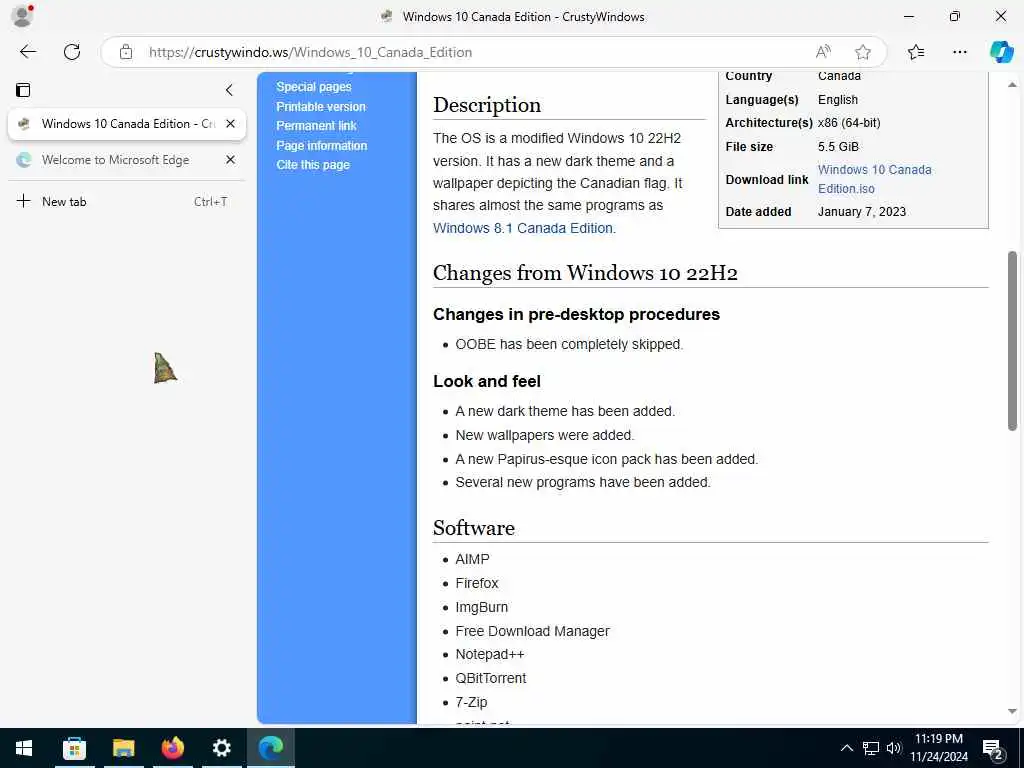Open the notification center icon
This screenshot has height=768, width=1024.
pyautogui.click(x=993, y=749)
